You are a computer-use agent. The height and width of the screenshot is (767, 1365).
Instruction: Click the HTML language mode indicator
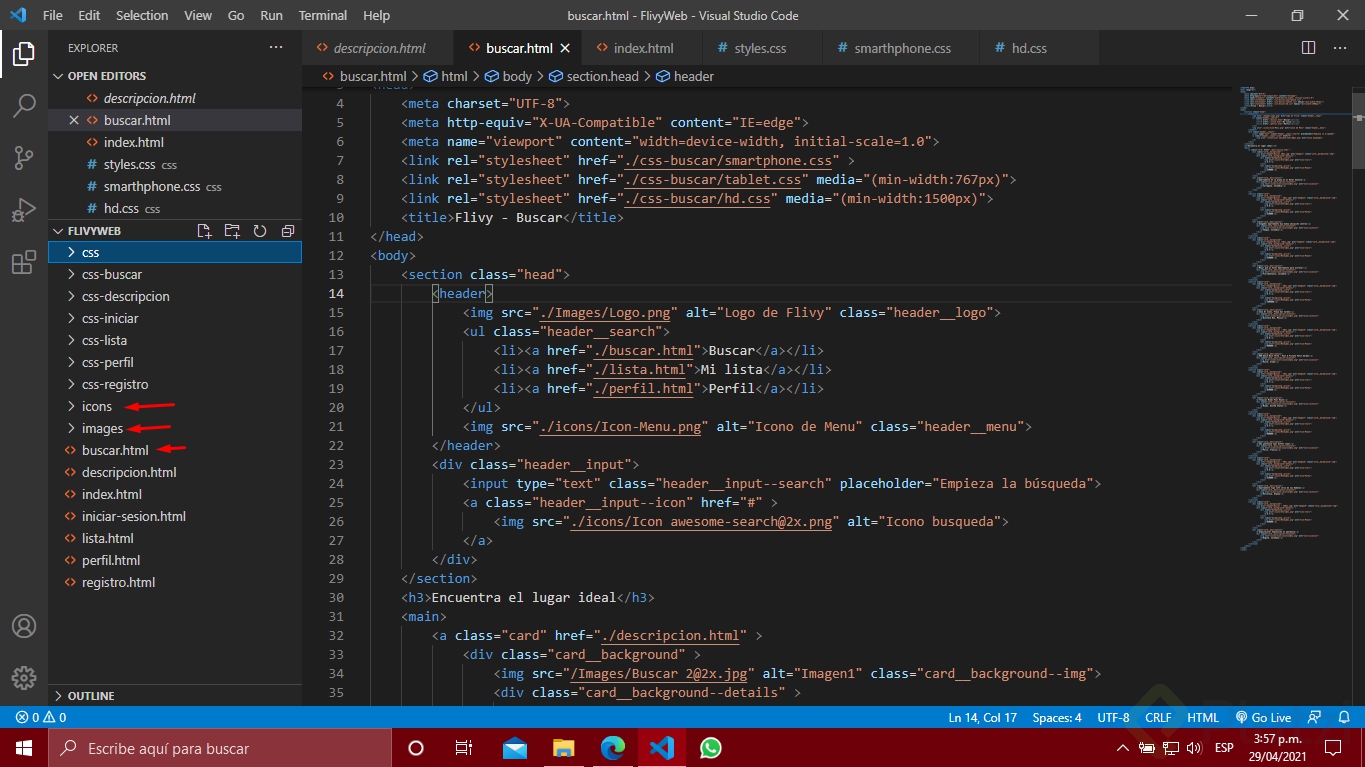[x=1203, y=717]
